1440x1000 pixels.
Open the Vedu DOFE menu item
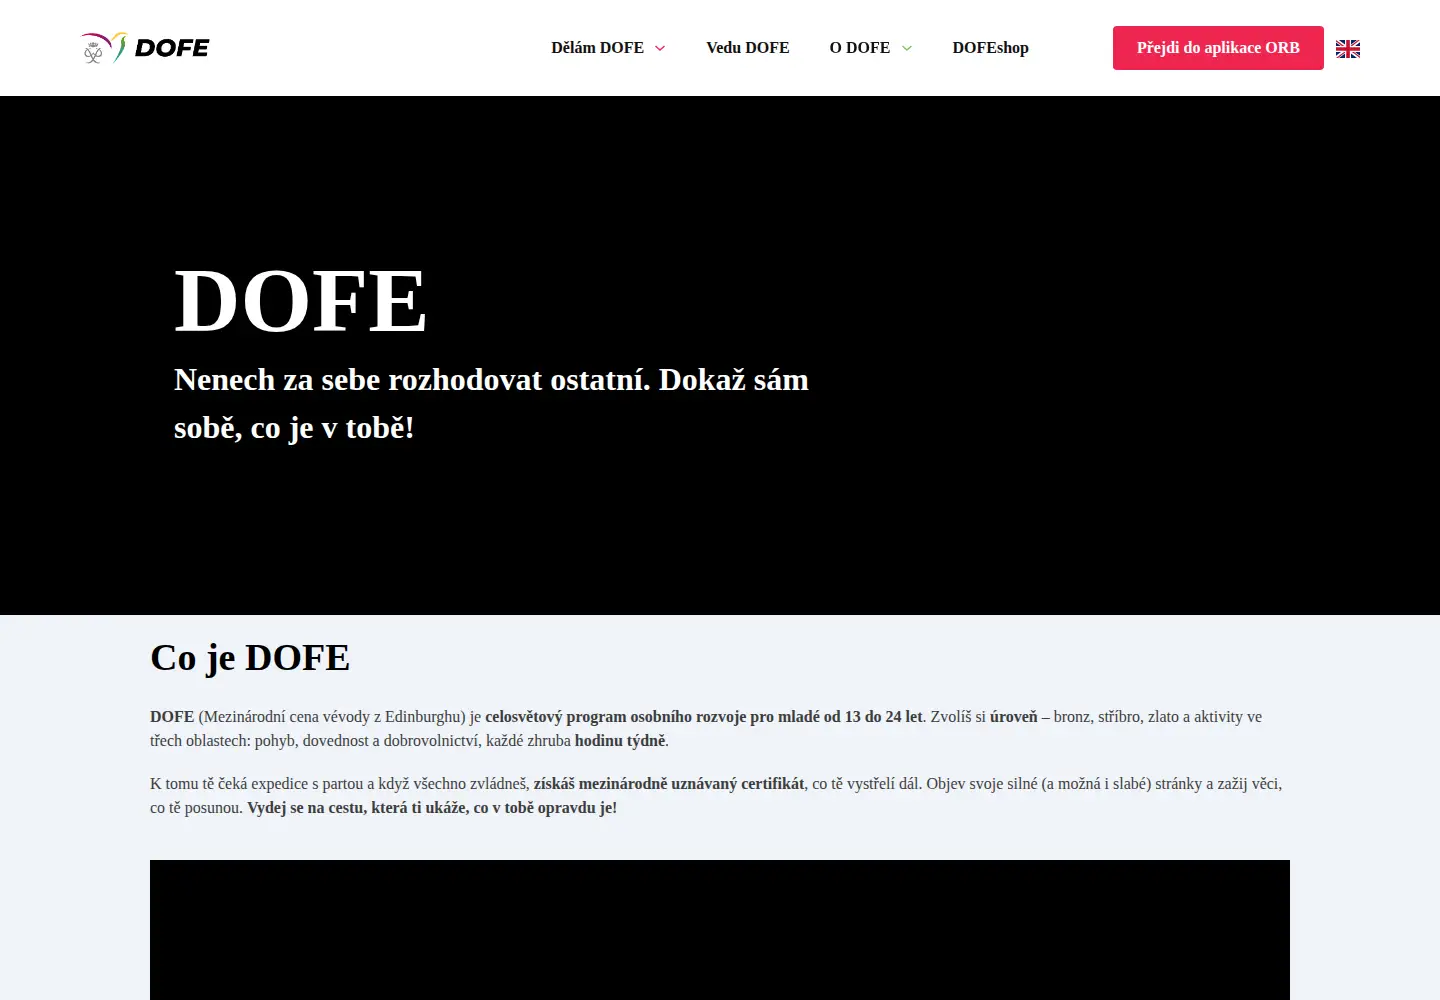[x=748, y=48]
